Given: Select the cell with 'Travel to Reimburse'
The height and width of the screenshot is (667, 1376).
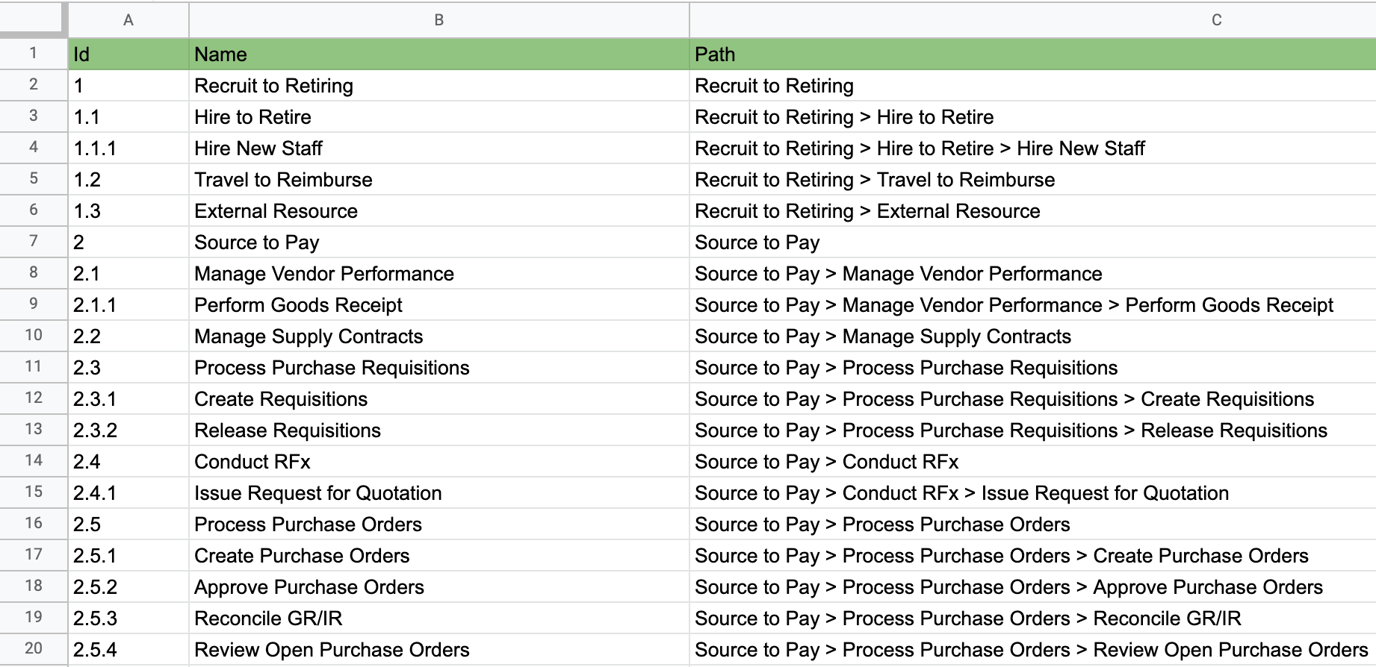Looking at the screenshot, I should click(283, 179).
